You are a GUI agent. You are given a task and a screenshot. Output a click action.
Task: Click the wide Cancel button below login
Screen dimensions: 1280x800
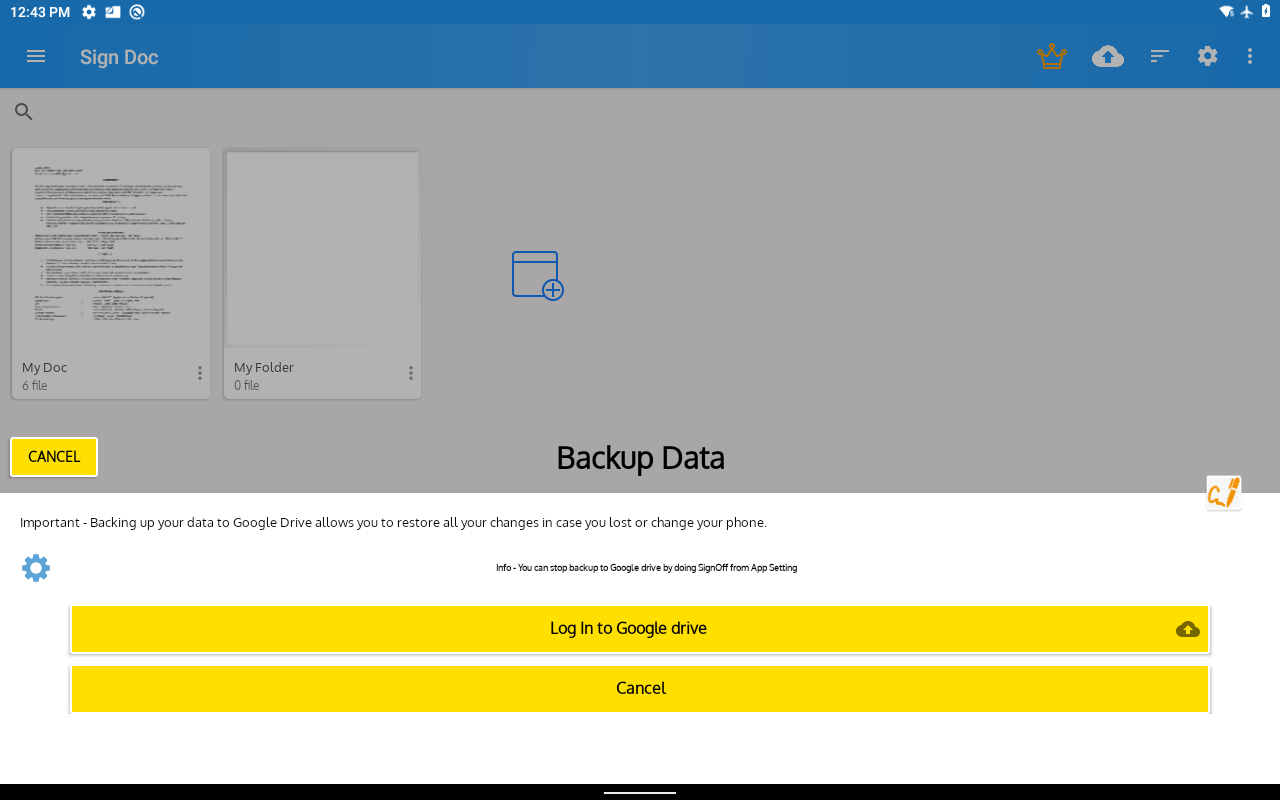point(640,689)
